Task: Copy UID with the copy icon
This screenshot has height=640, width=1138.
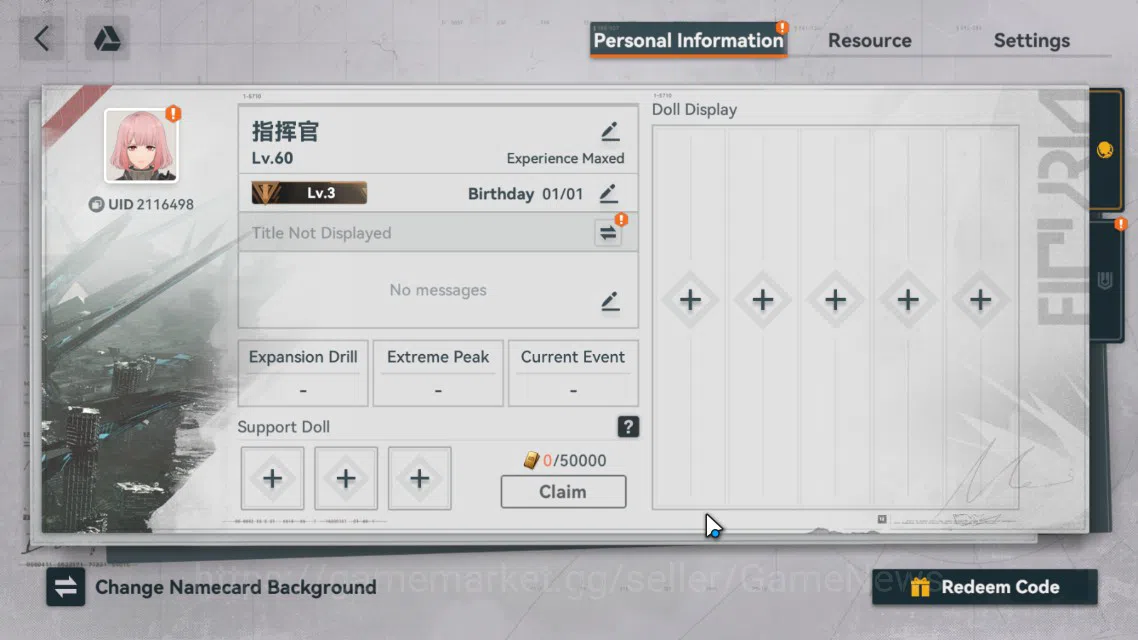Action: [x=97, y=205]
